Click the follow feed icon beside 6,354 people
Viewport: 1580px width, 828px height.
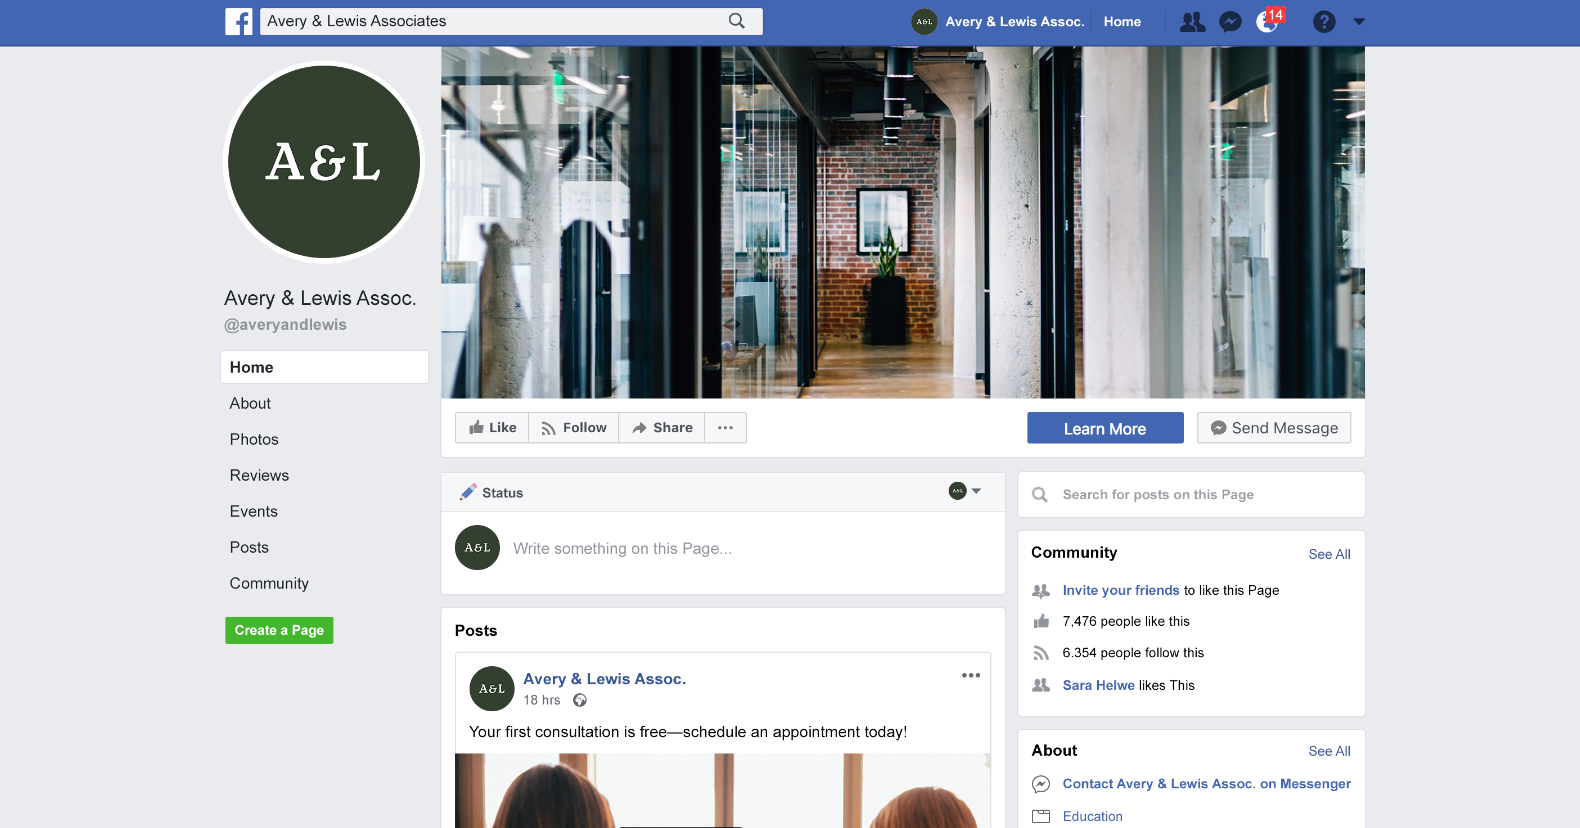point(1041,653)
